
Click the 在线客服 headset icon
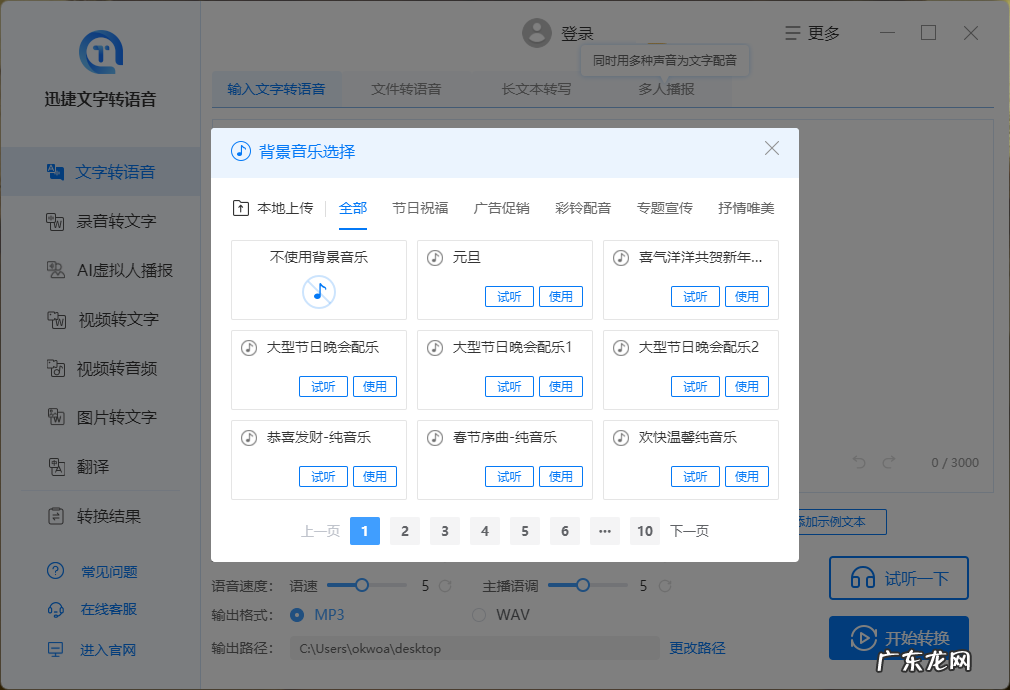coord(56,609)
